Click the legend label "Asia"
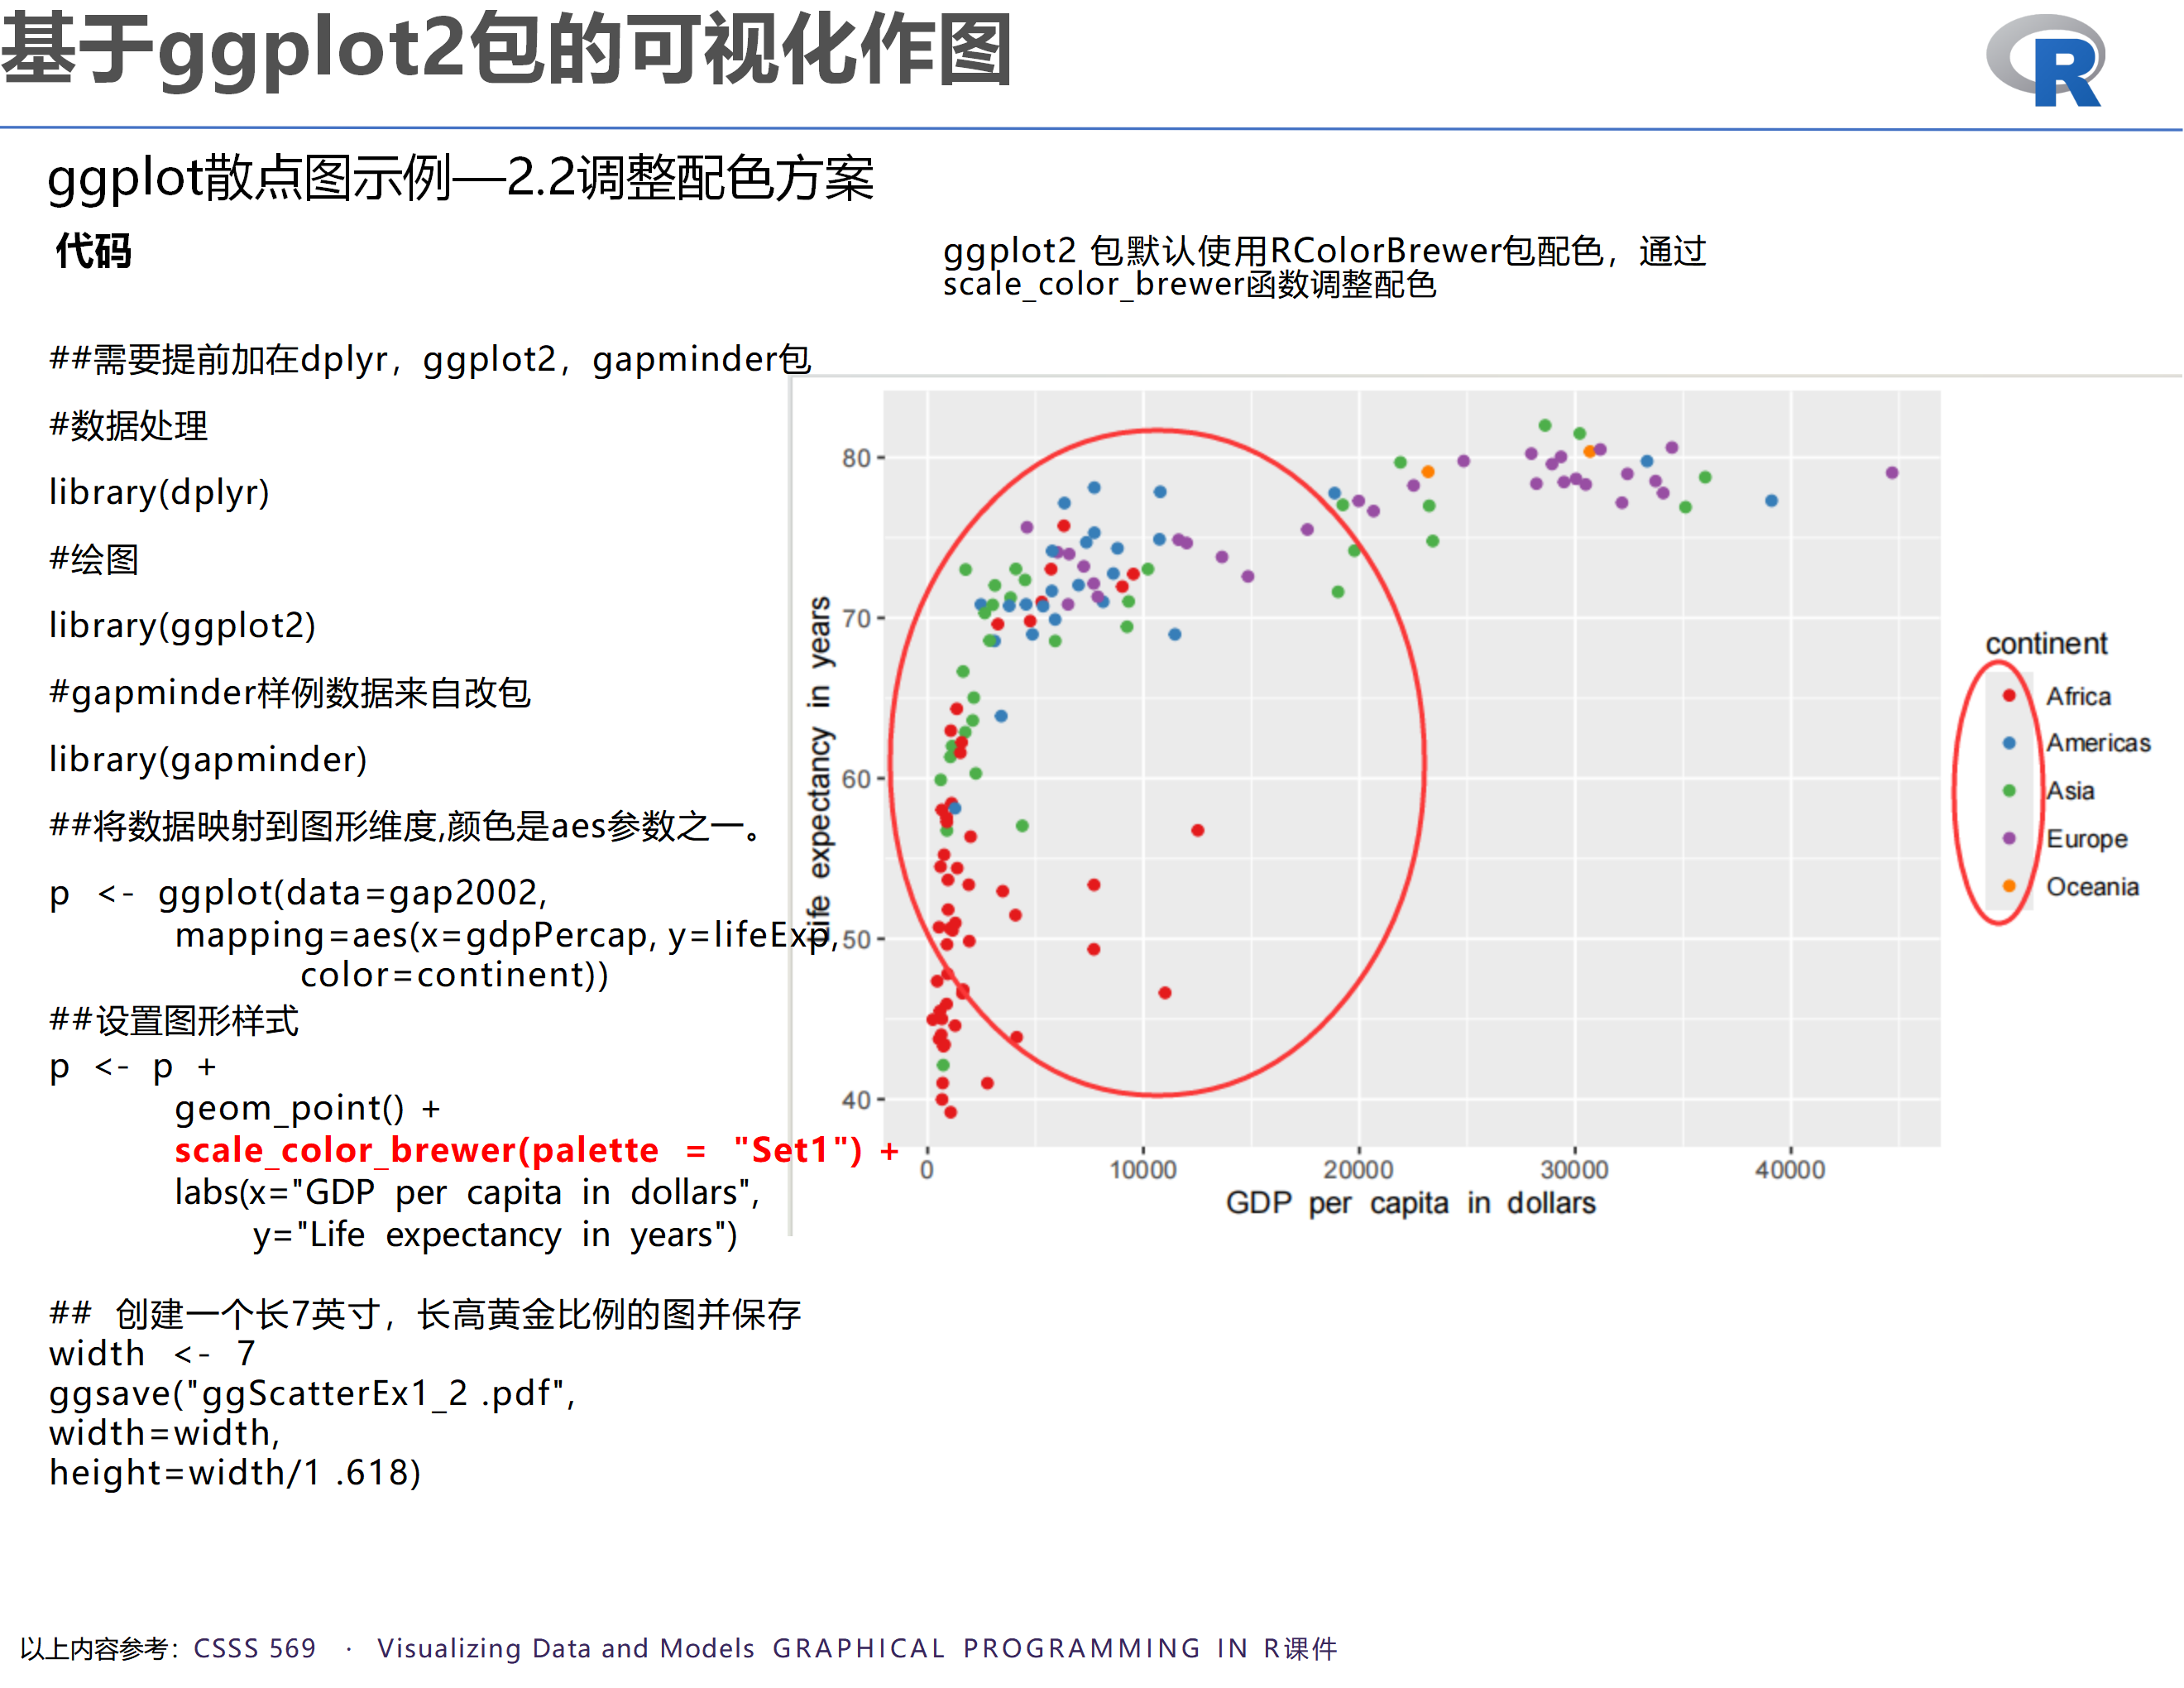 (x=2070, y=791)
